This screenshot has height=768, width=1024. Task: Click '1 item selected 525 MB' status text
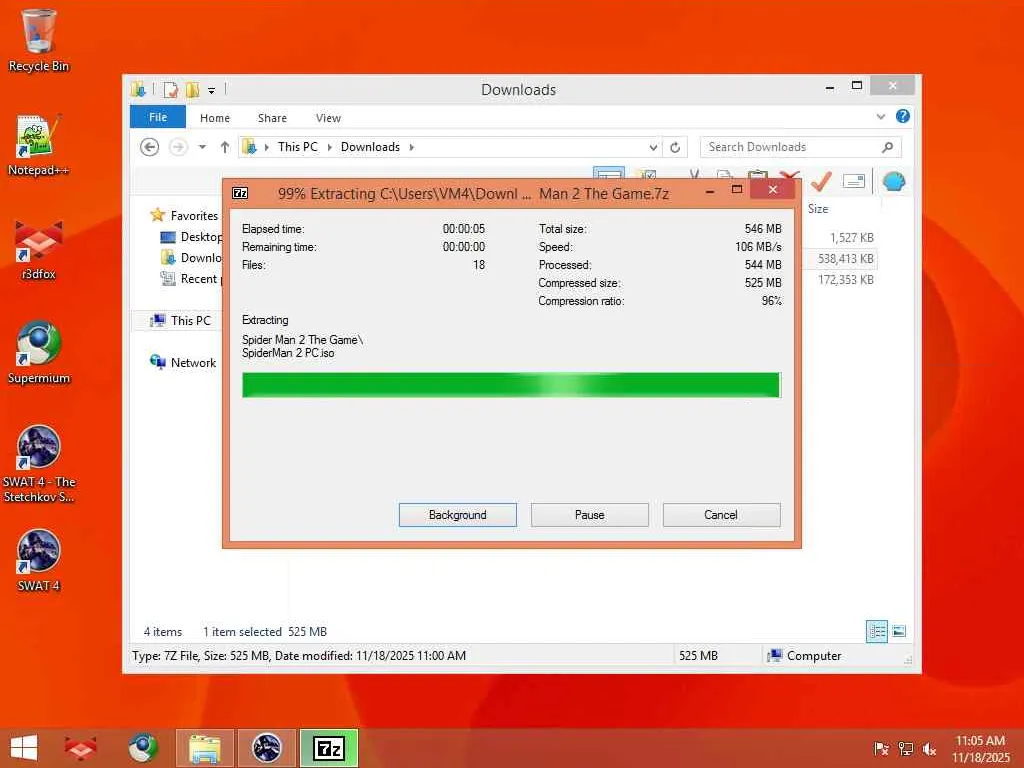(264, 632)
